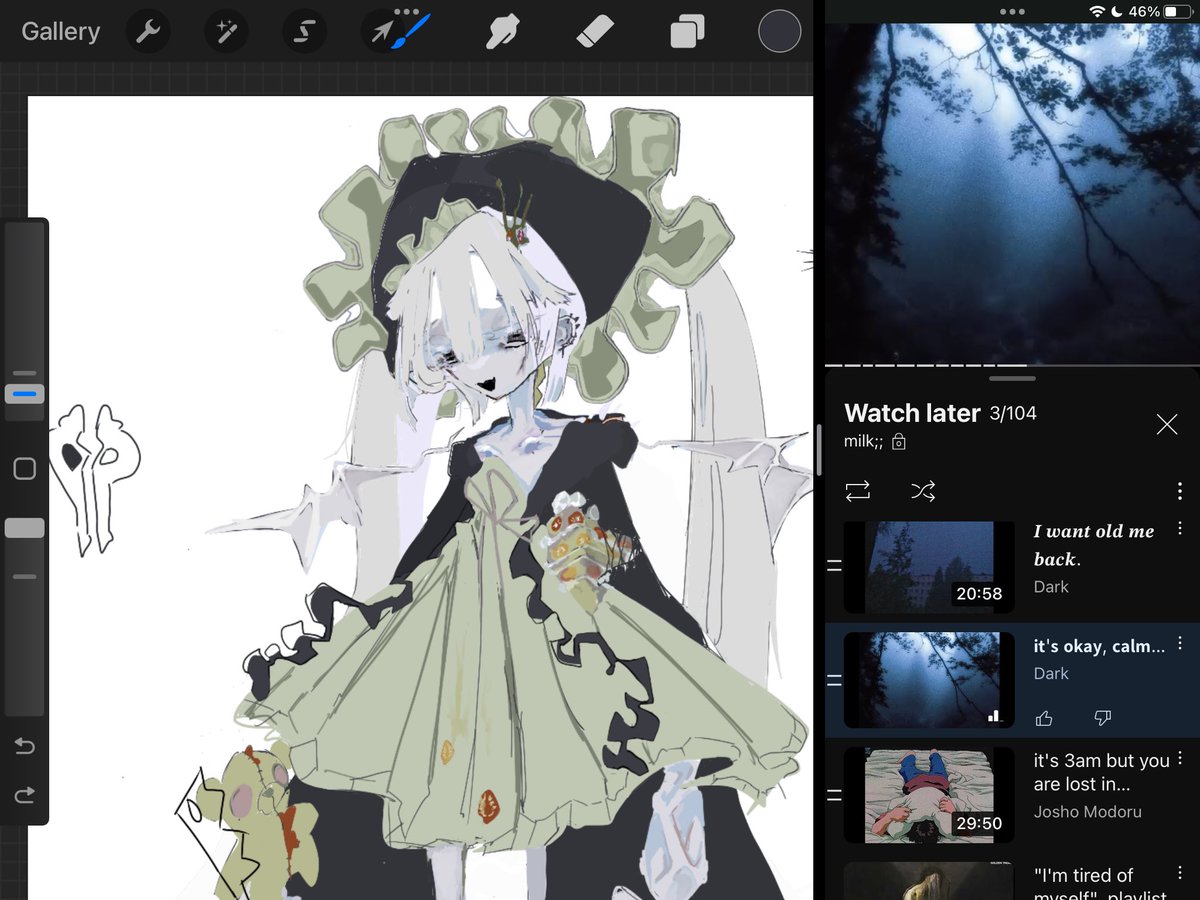Tap the 'Watch later' playlist title

[x=912, y=413]
